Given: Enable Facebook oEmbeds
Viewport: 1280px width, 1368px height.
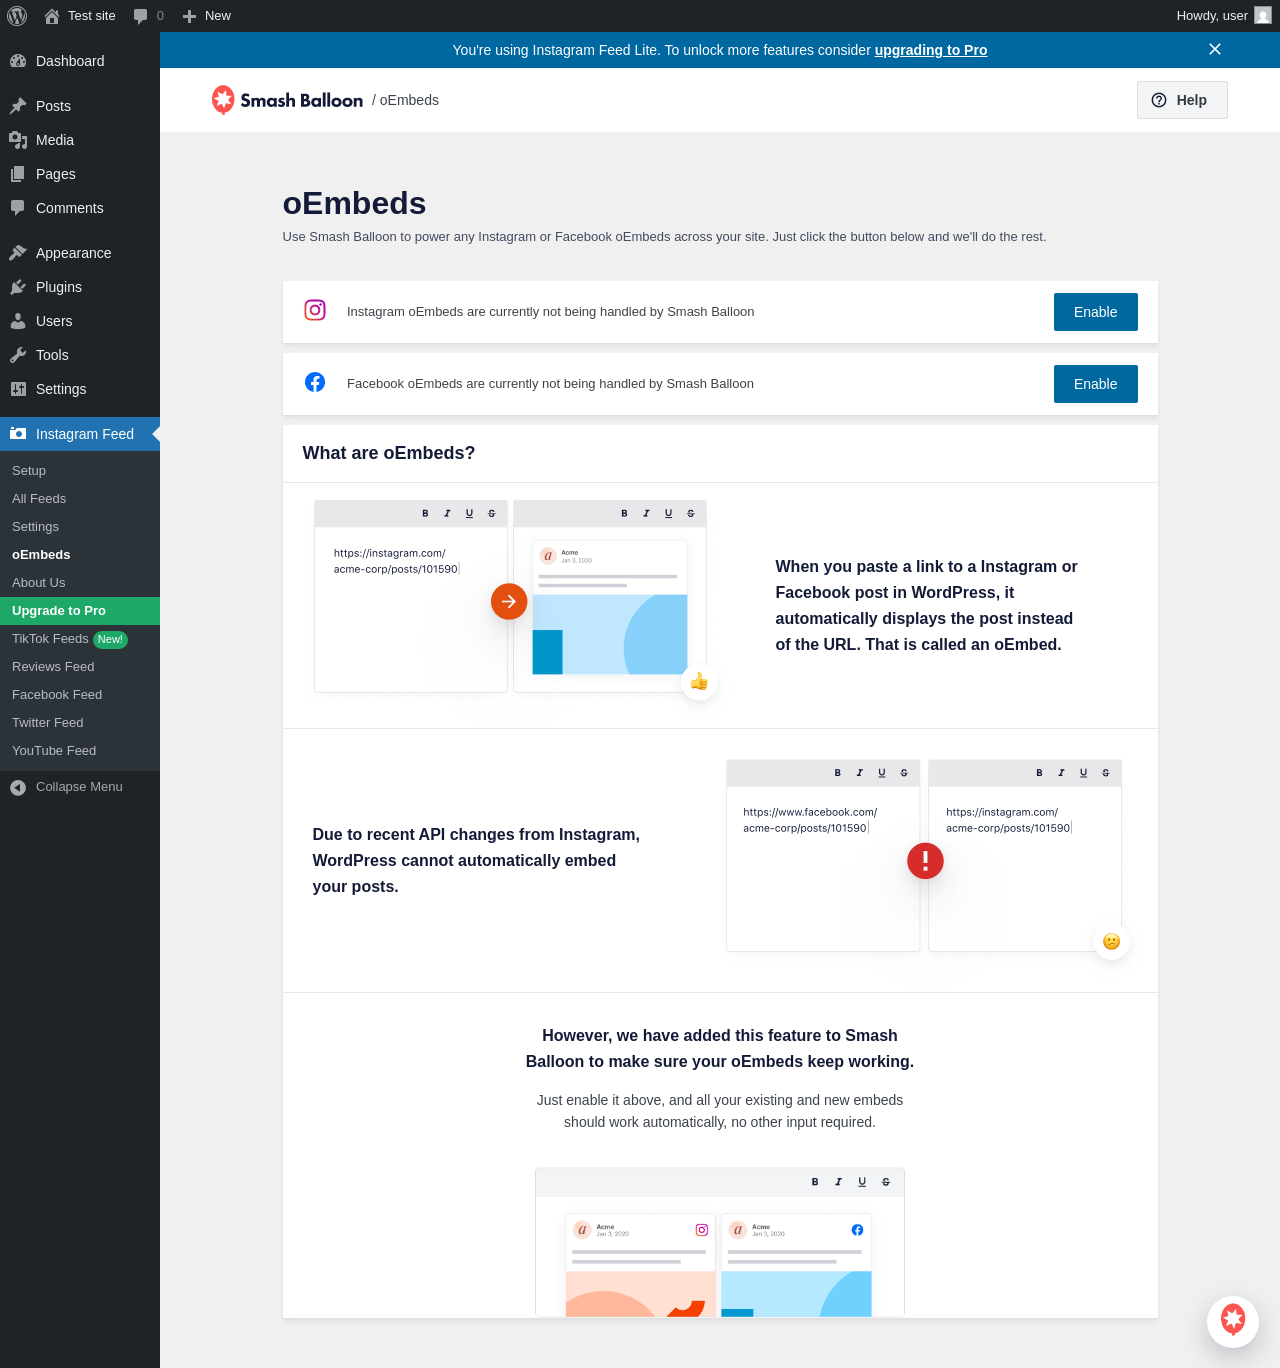Looking at the screenshot, I should [x=1096, y=384].
